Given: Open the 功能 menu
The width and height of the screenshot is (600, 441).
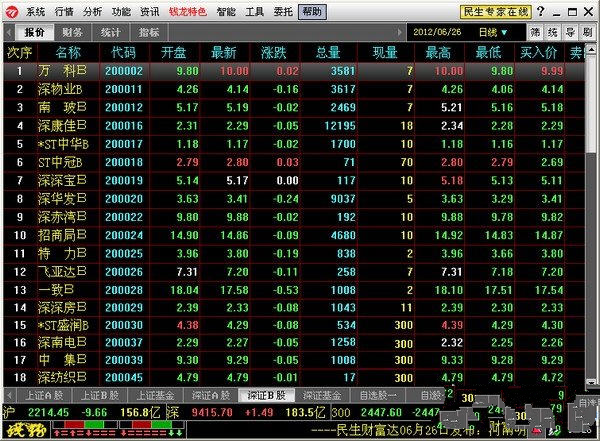Looking at the screenshot, I should pos(121,12).
